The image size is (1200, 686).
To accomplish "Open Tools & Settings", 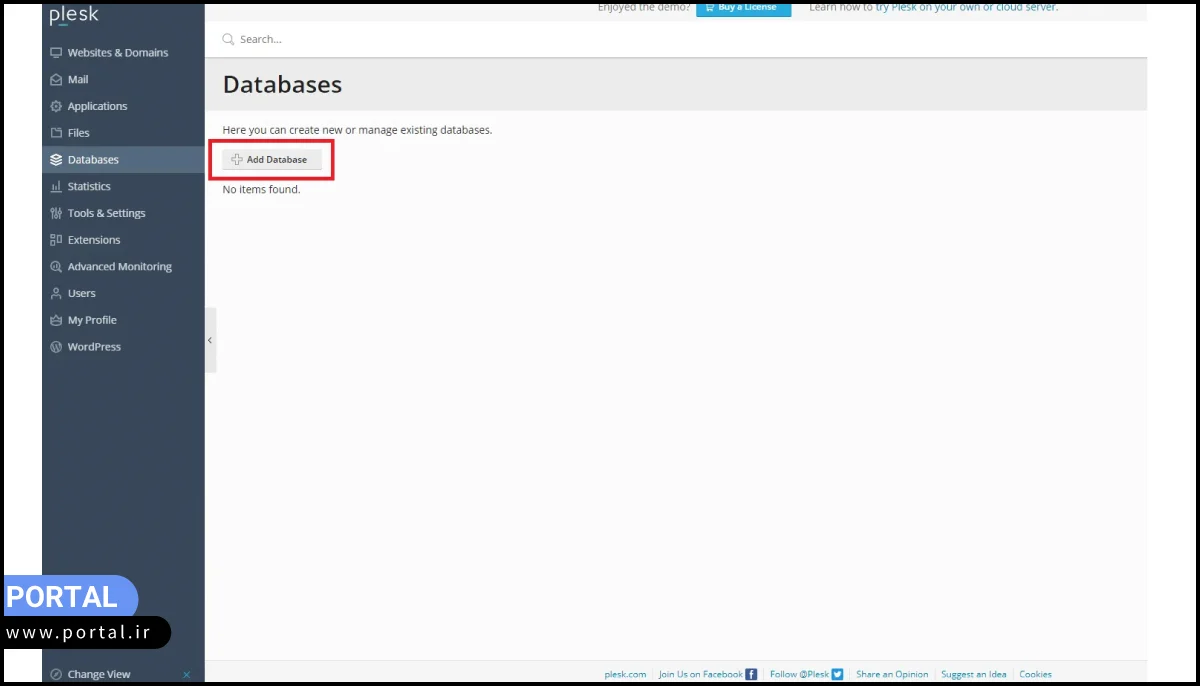I will pyautogui.click(x=105, y=213).
